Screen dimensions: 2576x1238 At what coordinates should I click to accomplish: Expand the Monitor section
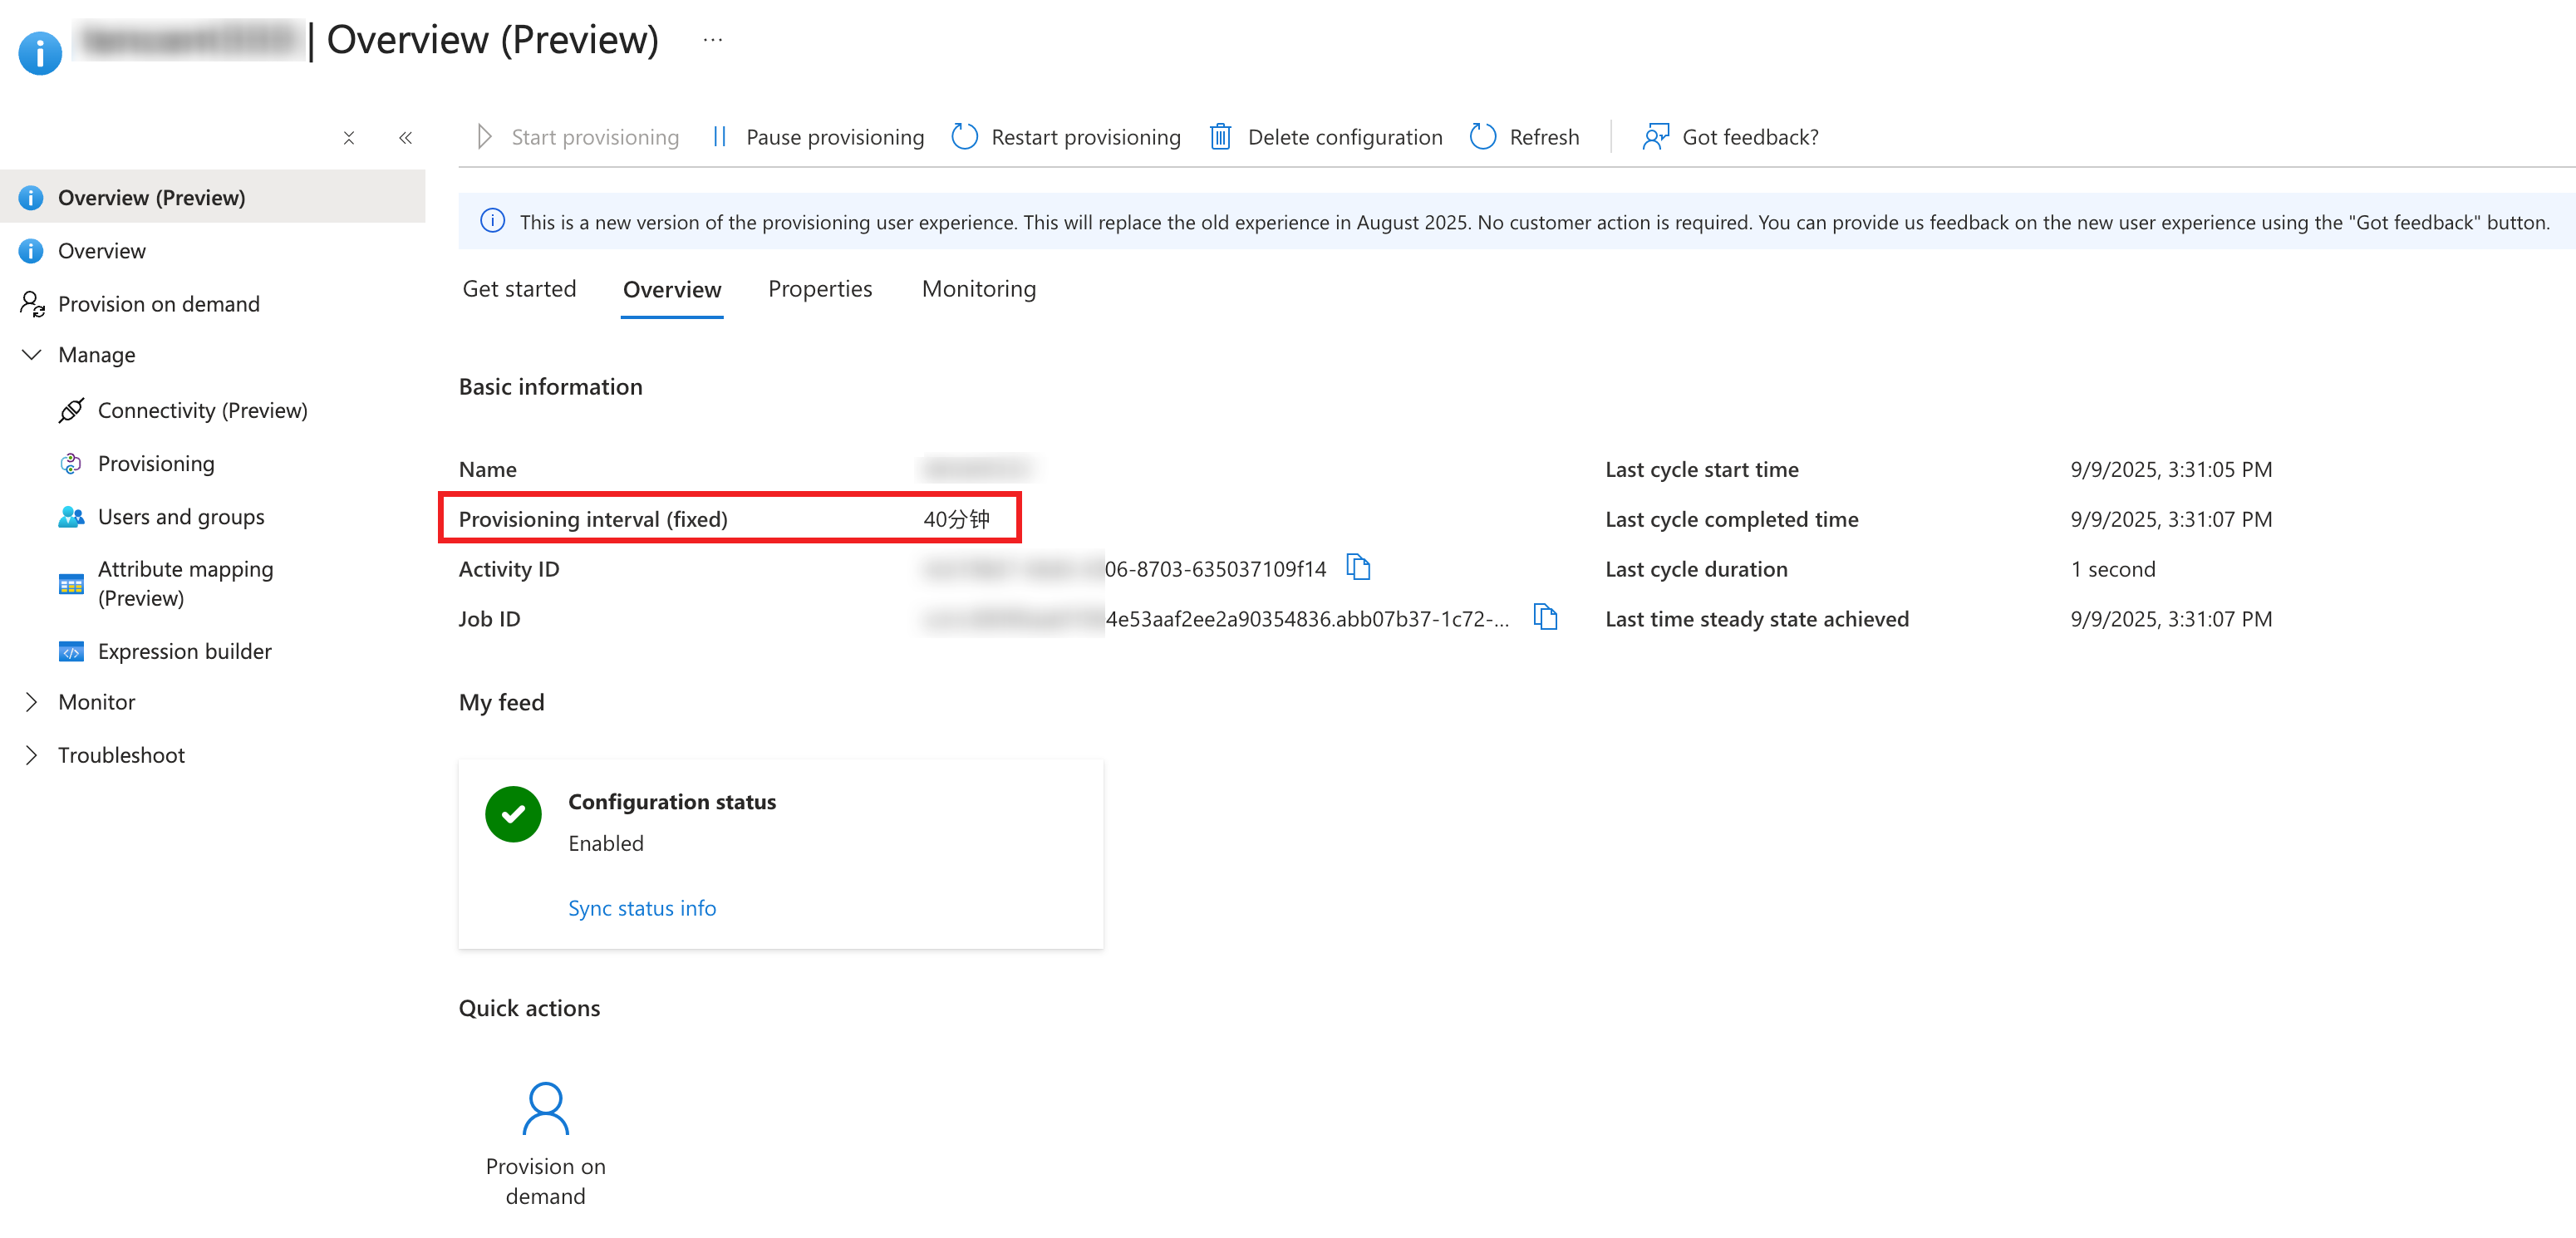32,702
